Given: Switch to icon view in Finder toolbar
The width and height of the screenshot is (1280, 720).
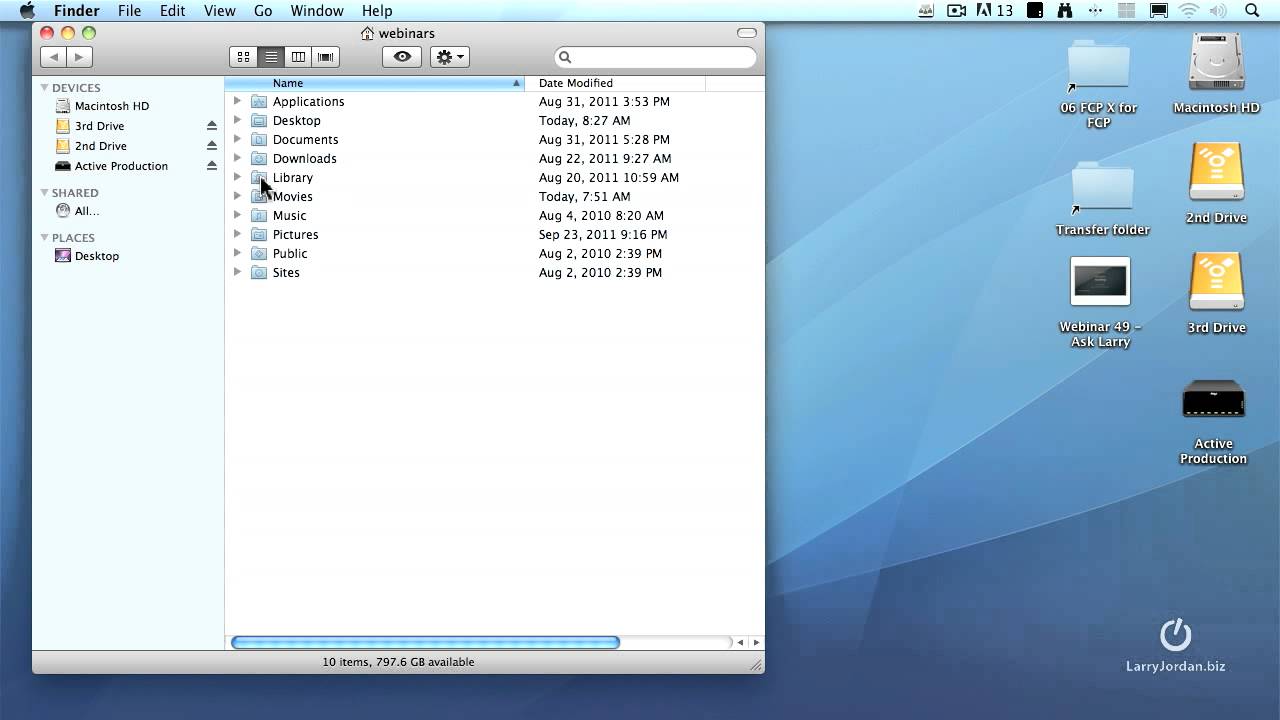Looking at the screenshot, I should point(243,57).
